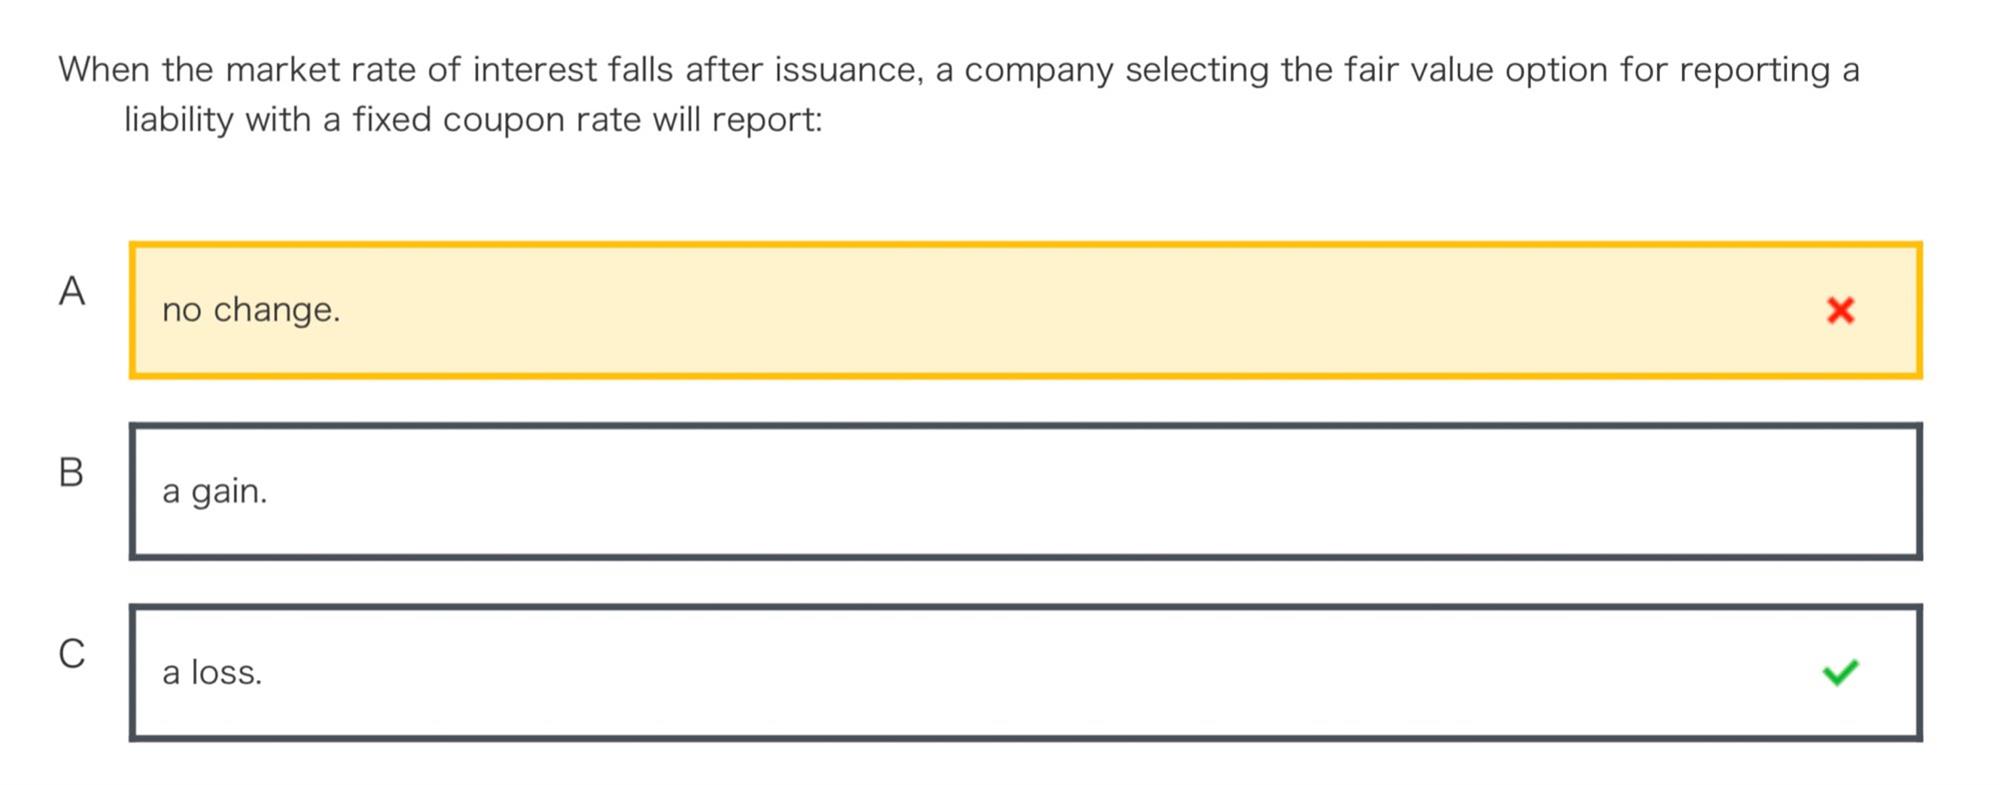
Task: Click the red X mark icon
Action: pyautogui.click(x=1839, y=310)
